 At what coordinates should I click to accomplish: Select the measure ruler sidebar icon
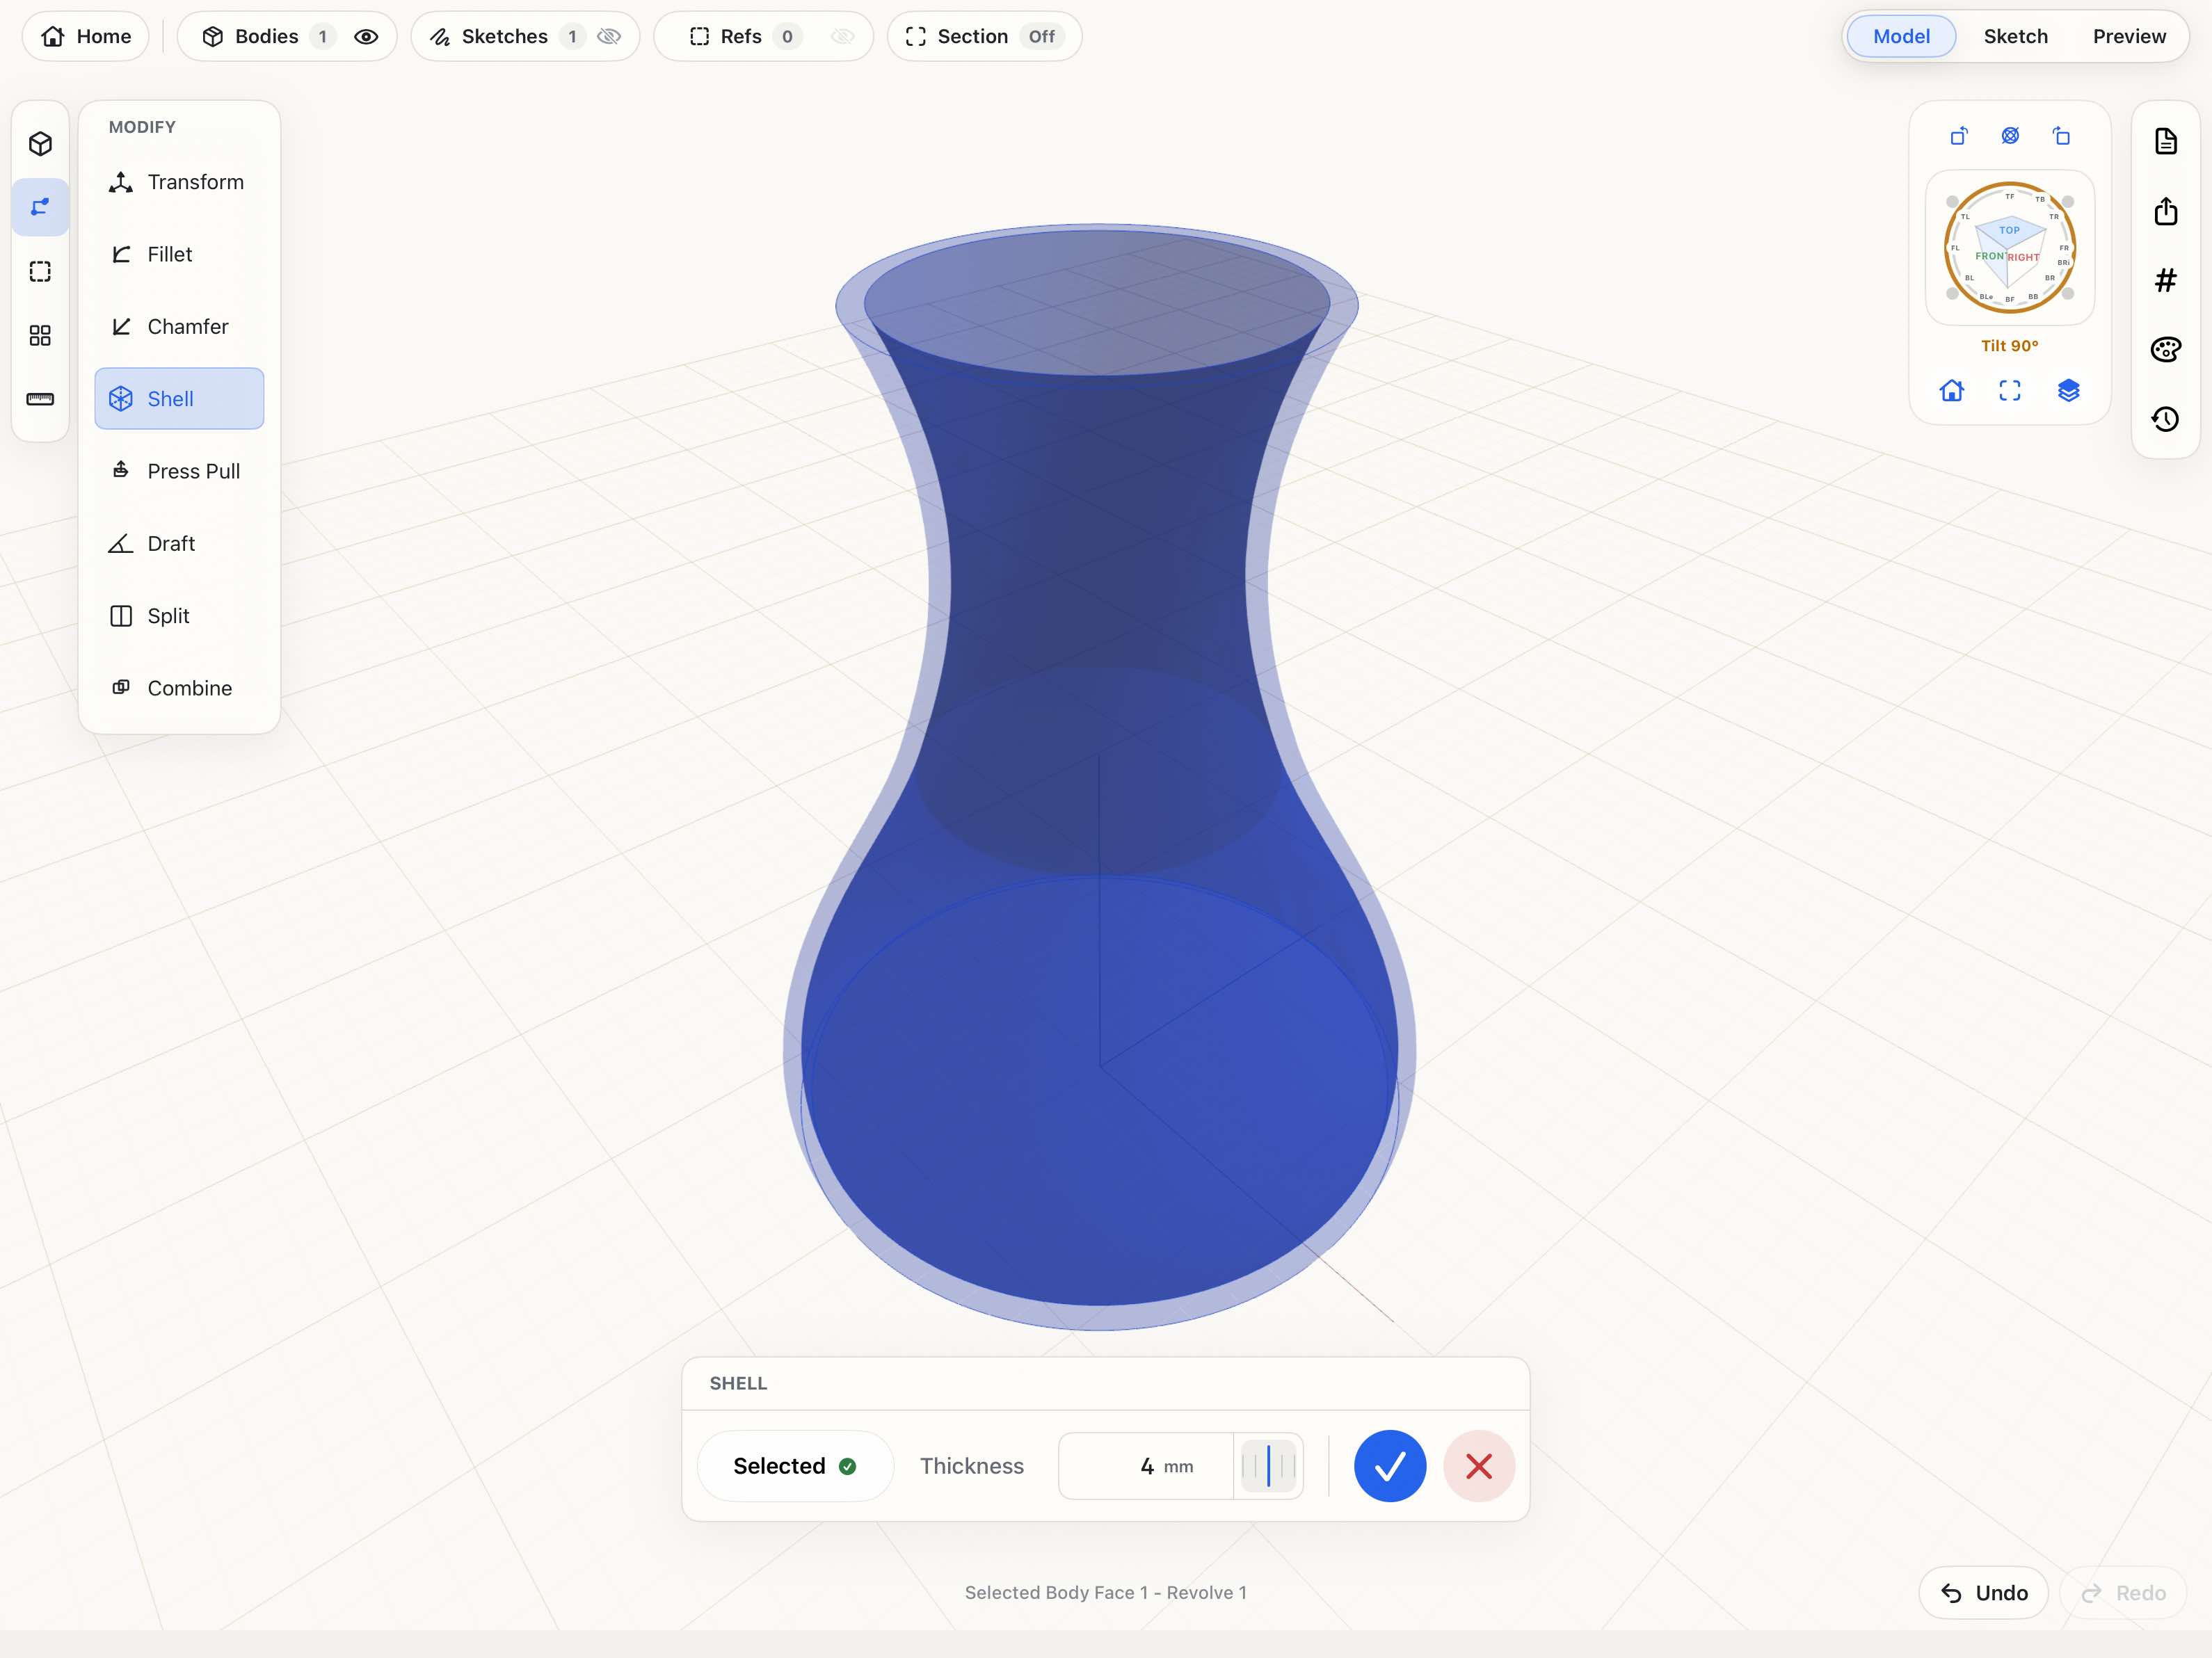tap(40, 399)
